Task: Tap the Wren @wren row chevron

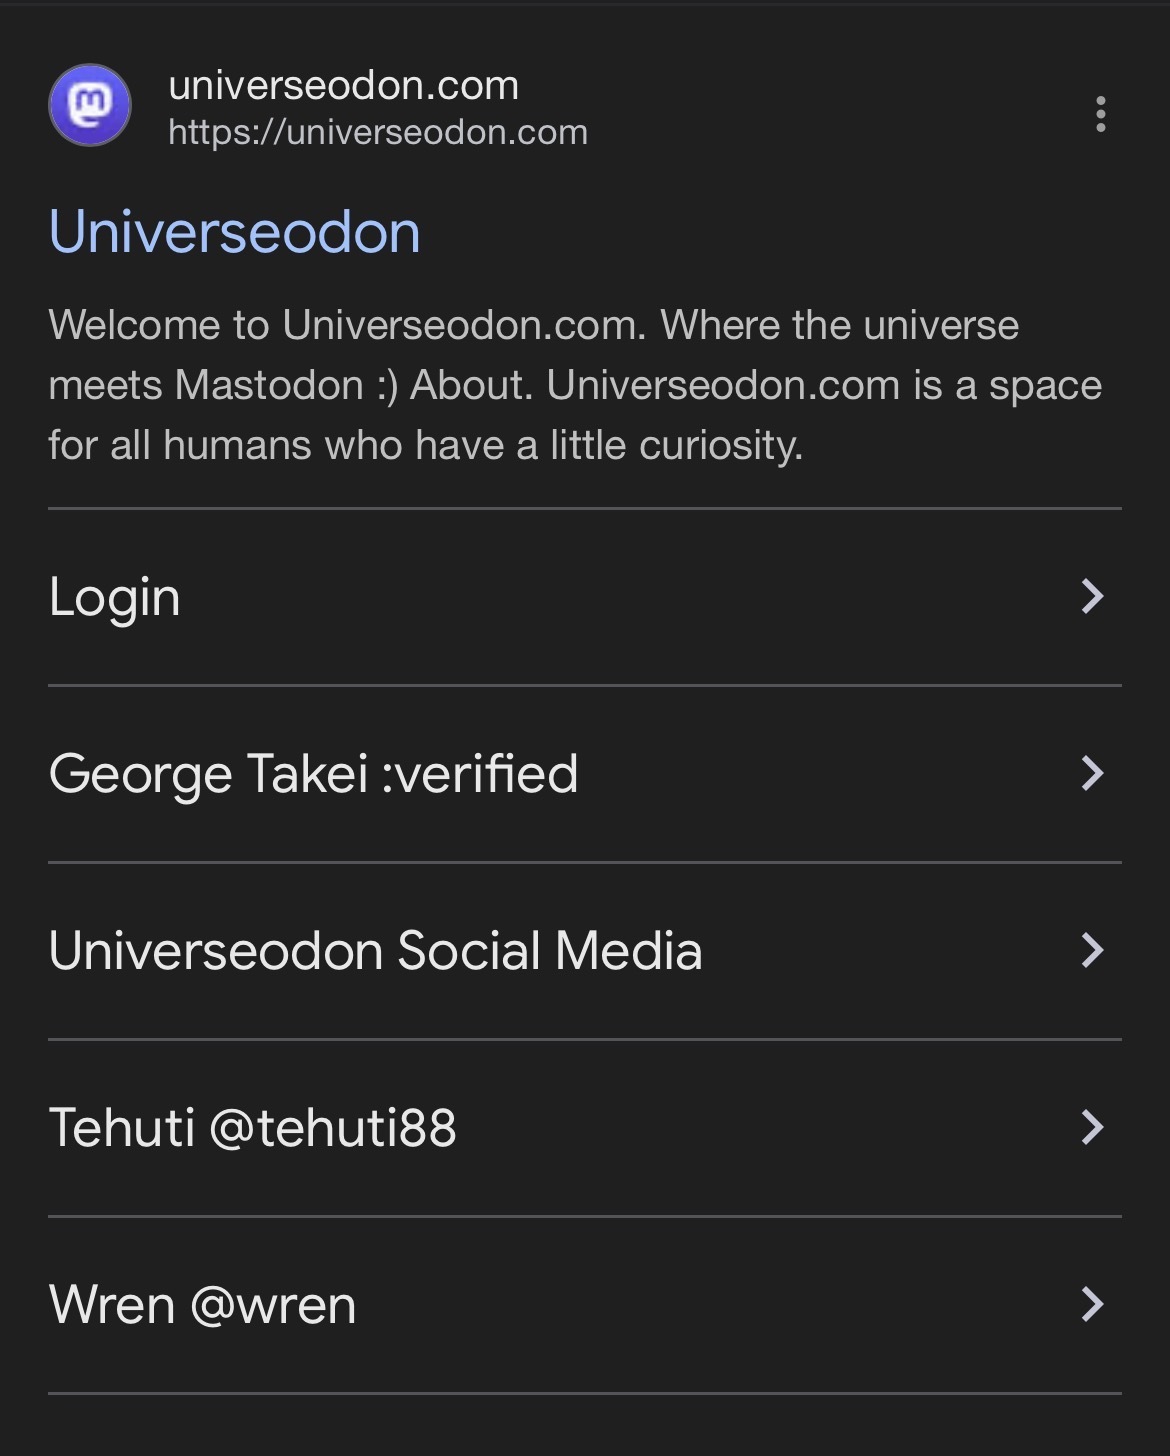Action: coord(1092,1305)
